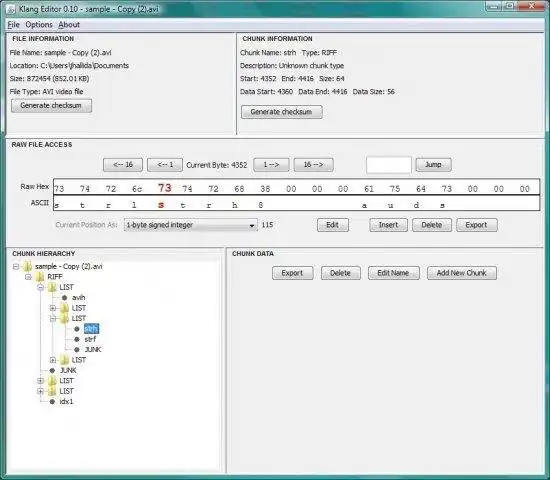The width and height of the screenshot is (550, 480).
Task: Select the idx1 chunk
Action: 66,401
